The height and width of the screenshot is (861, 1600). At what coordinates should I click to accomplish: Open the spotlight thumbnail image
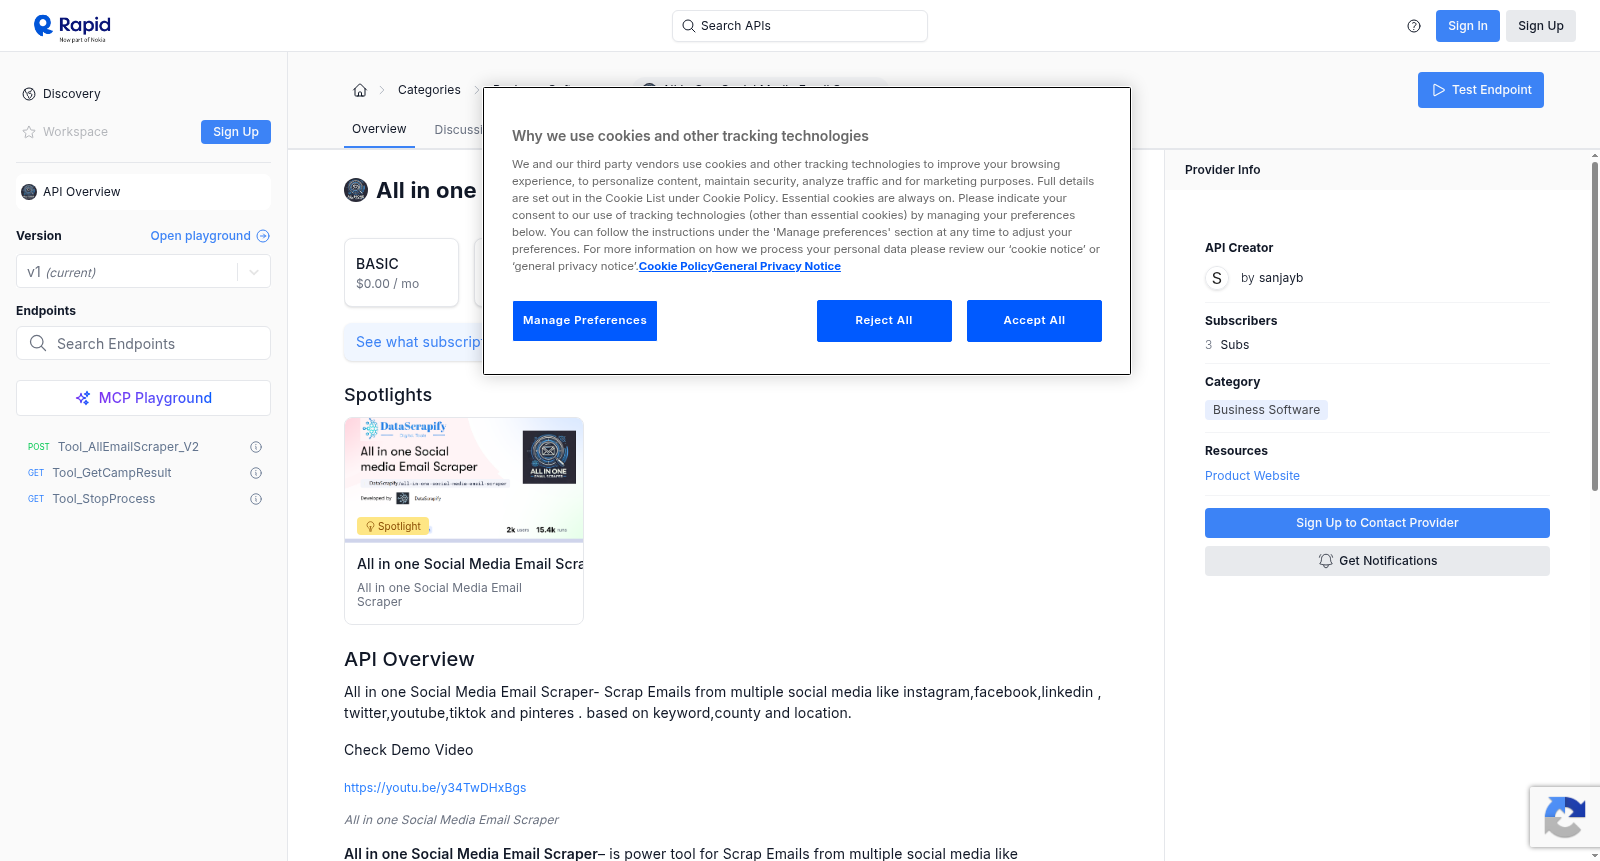click(464, 479)
